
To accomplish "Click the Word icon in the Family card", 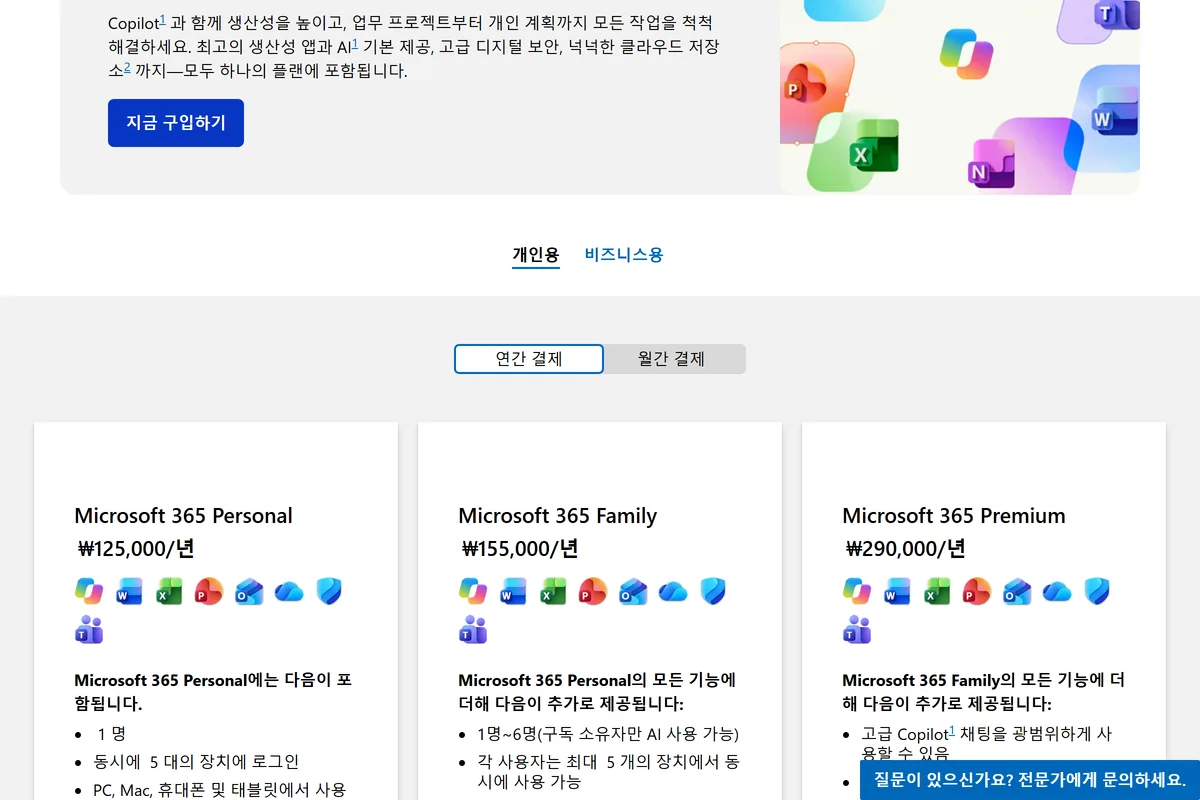I will [513, 591].
